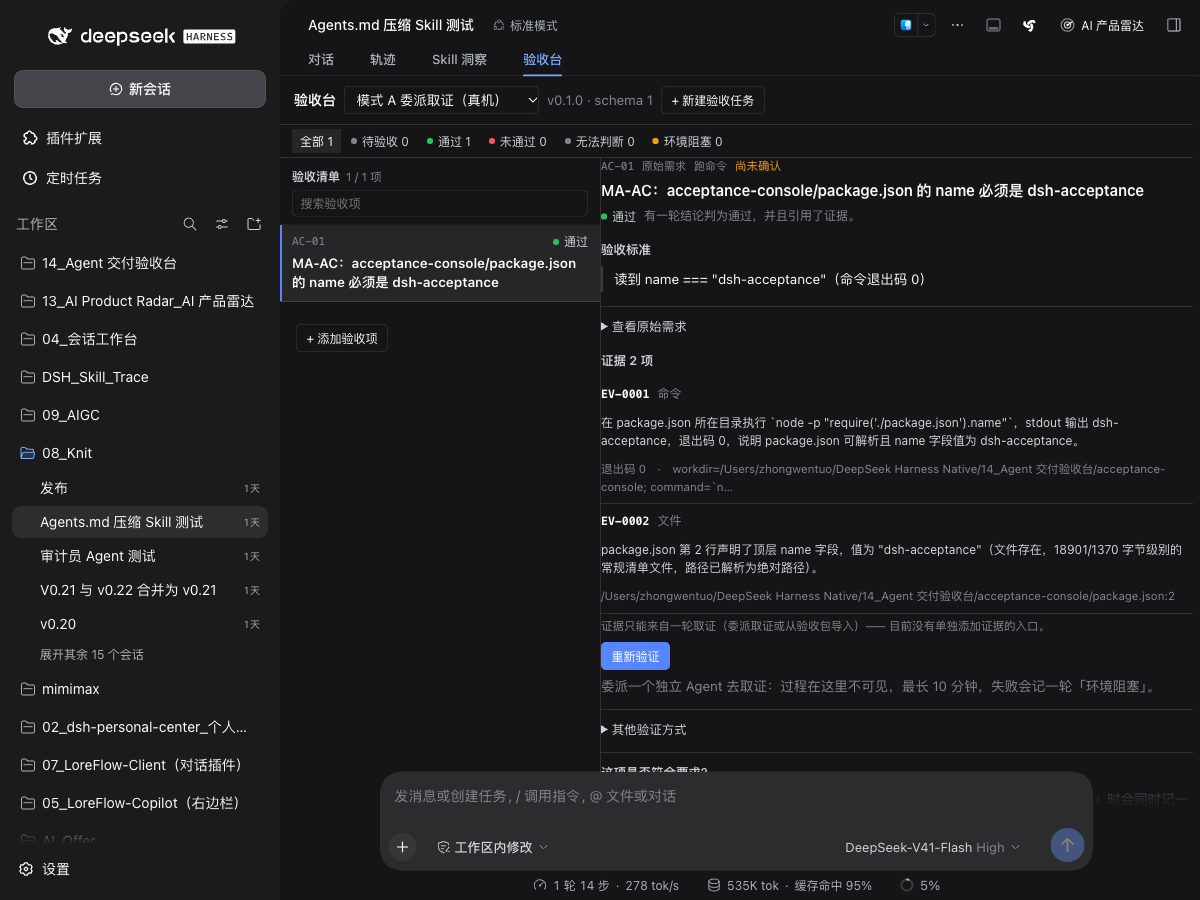
Task: Send message with the arrow button
Action: [x=1067, y=846]
